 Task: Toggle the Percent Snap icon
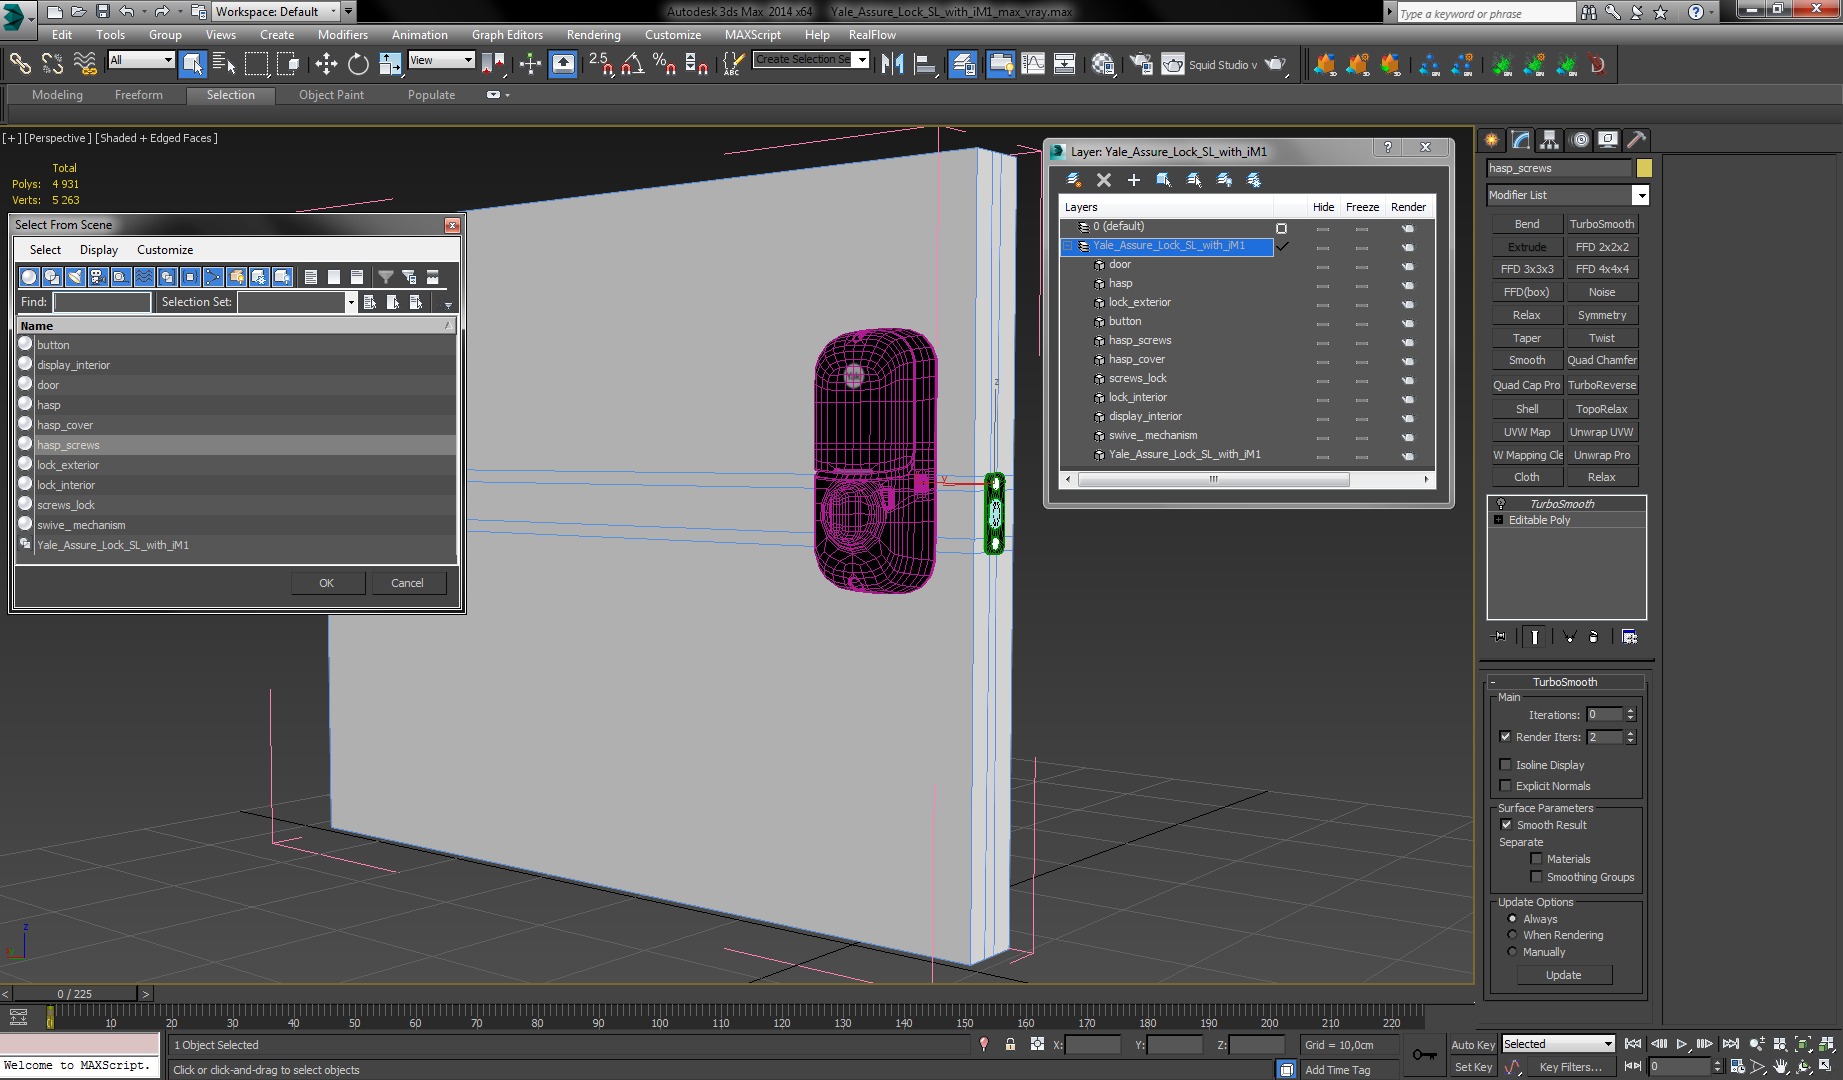pos(664,64)
